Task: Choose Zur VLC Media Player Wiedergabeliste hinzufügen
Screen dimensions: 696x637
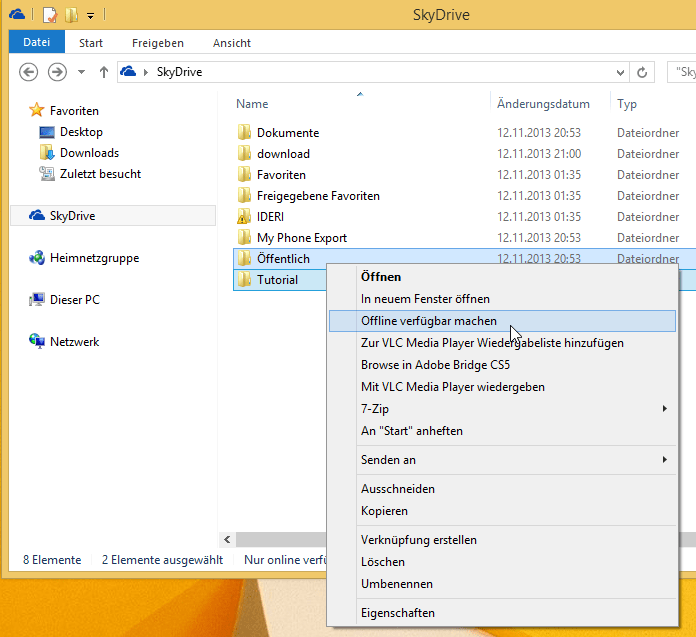Action: (502, 343)
